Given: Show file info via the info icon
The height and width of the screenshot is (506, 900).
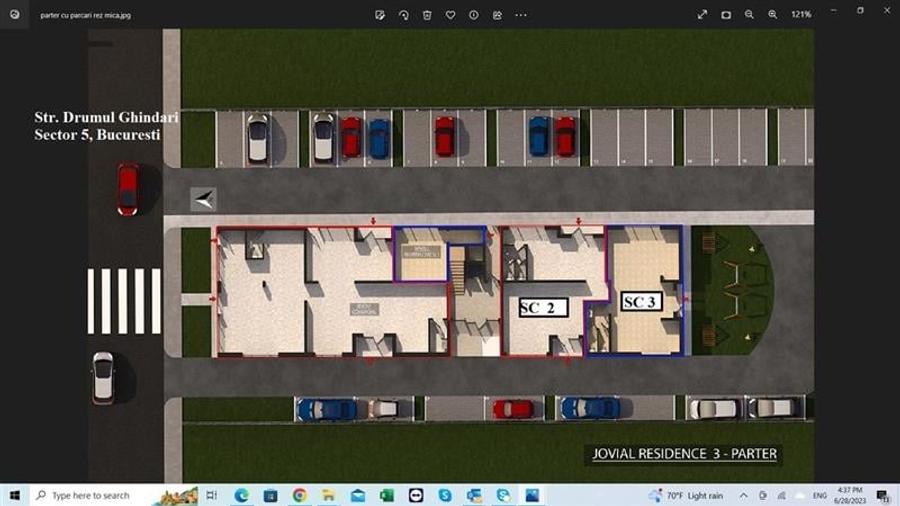Looking at the screenshot, I should click(x=474, y=15).
